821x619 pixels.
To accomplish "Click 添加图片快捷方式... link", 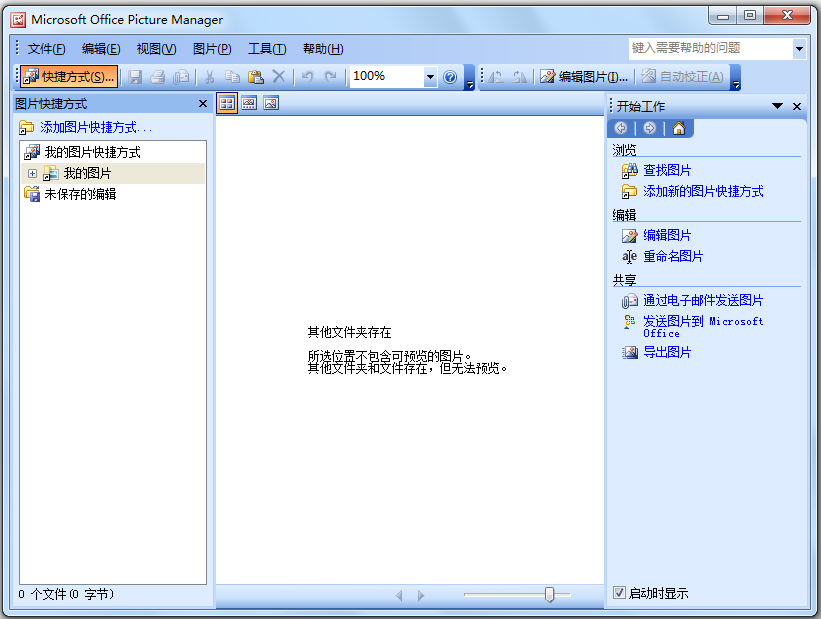I will pyautogui.click(x=96, y=127).
